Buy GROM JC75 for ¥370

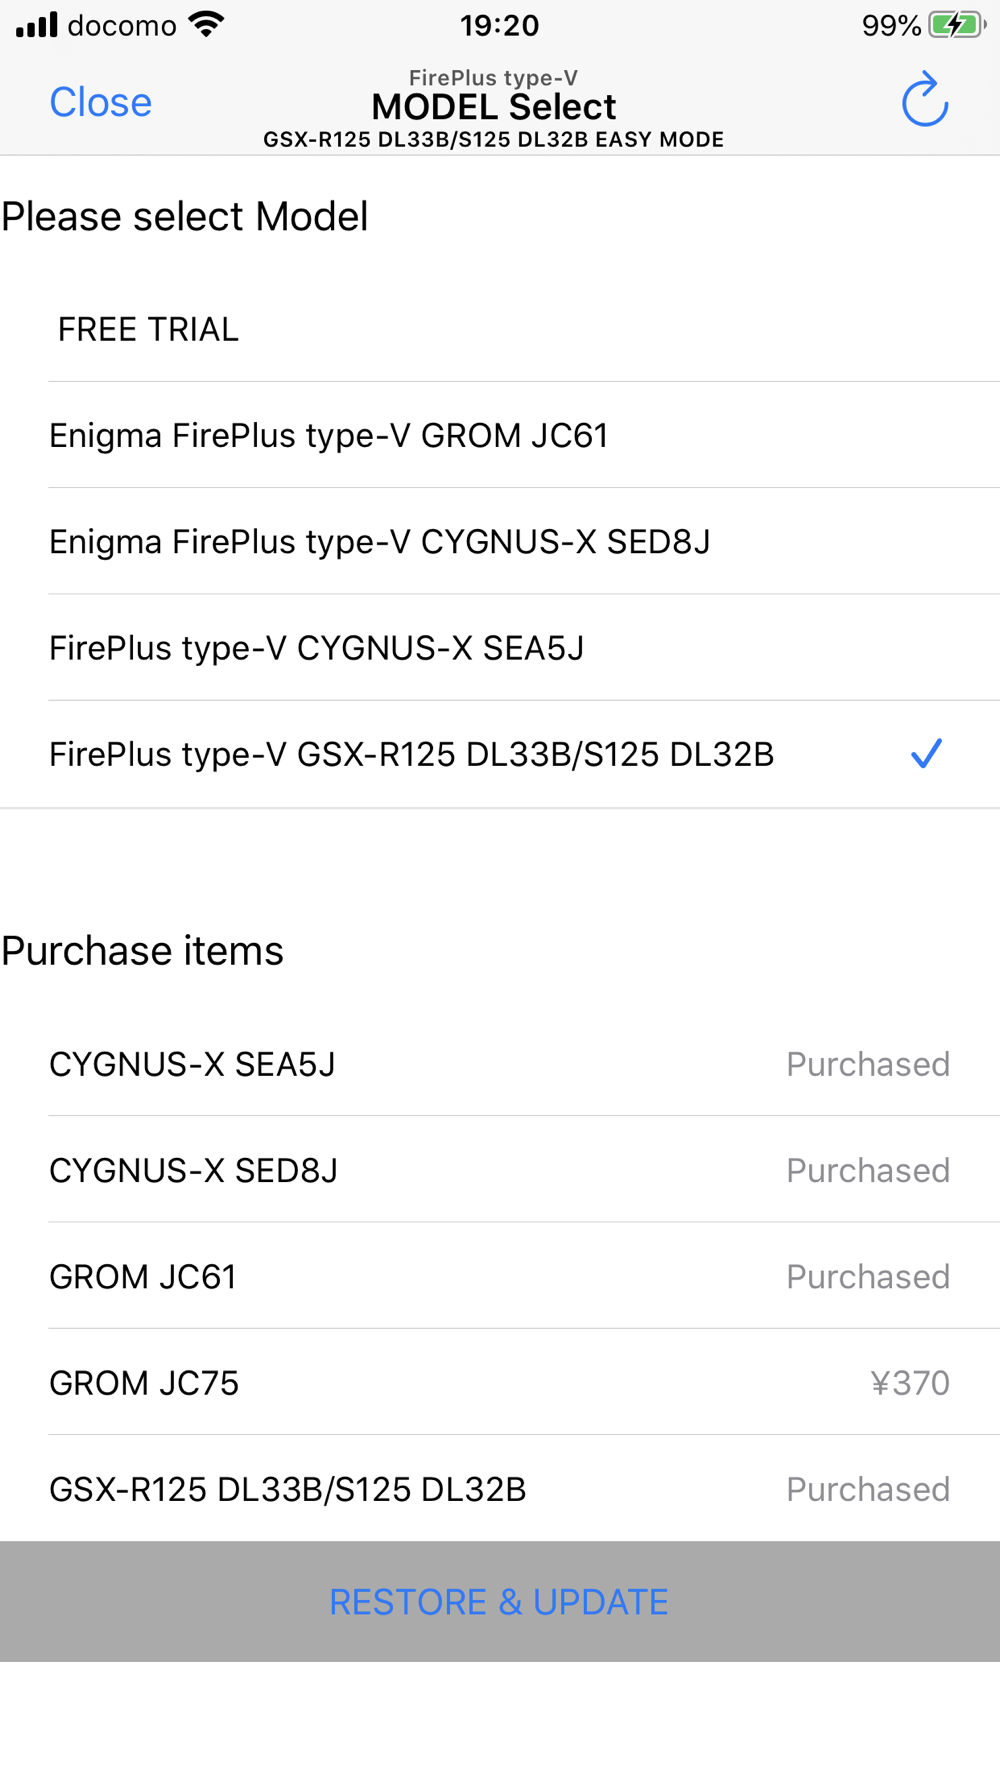click(x=909, y=1383)
